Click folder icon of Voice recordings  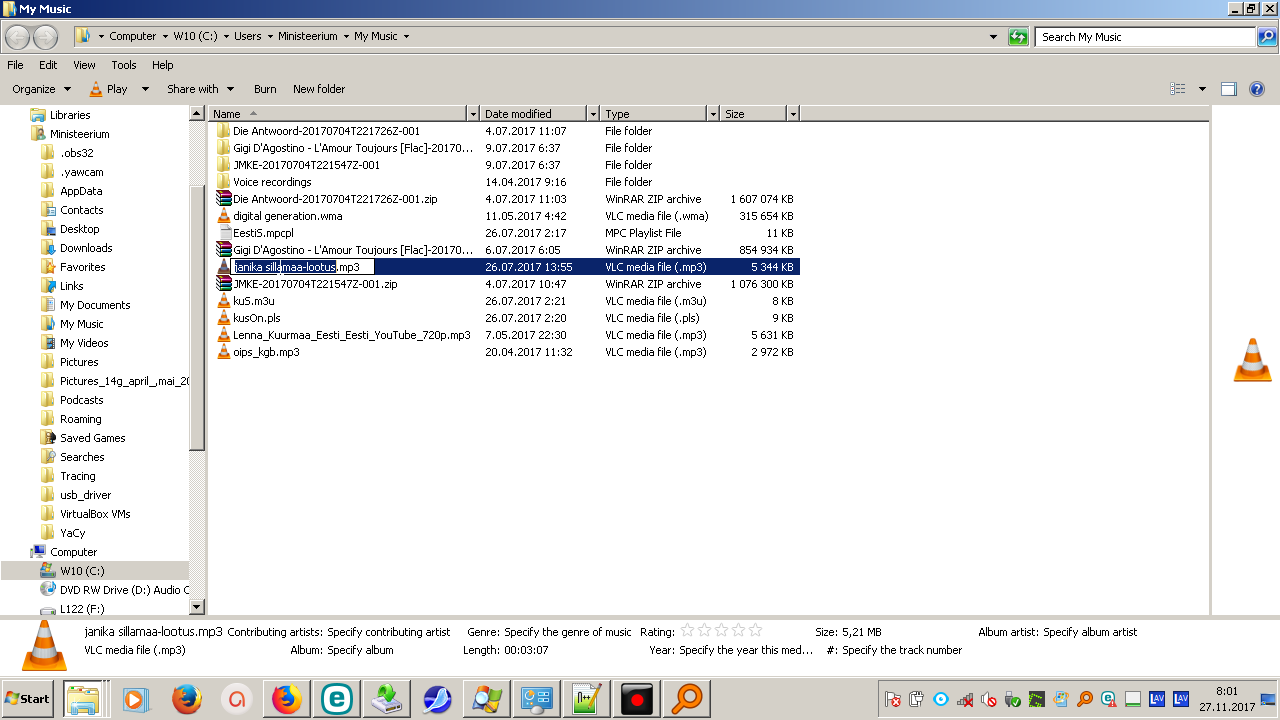tap(224, 182)
